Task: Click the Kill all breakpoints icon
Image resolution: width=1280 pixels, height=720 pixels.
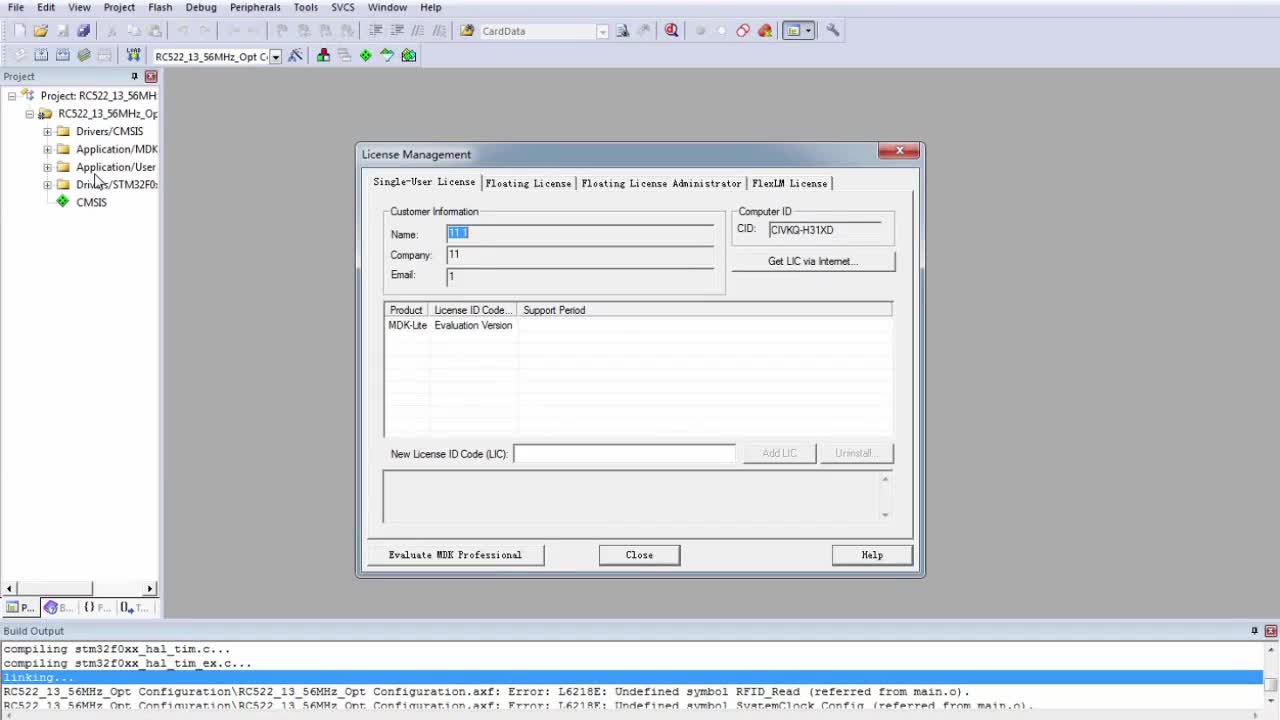Action: (765, 31)
